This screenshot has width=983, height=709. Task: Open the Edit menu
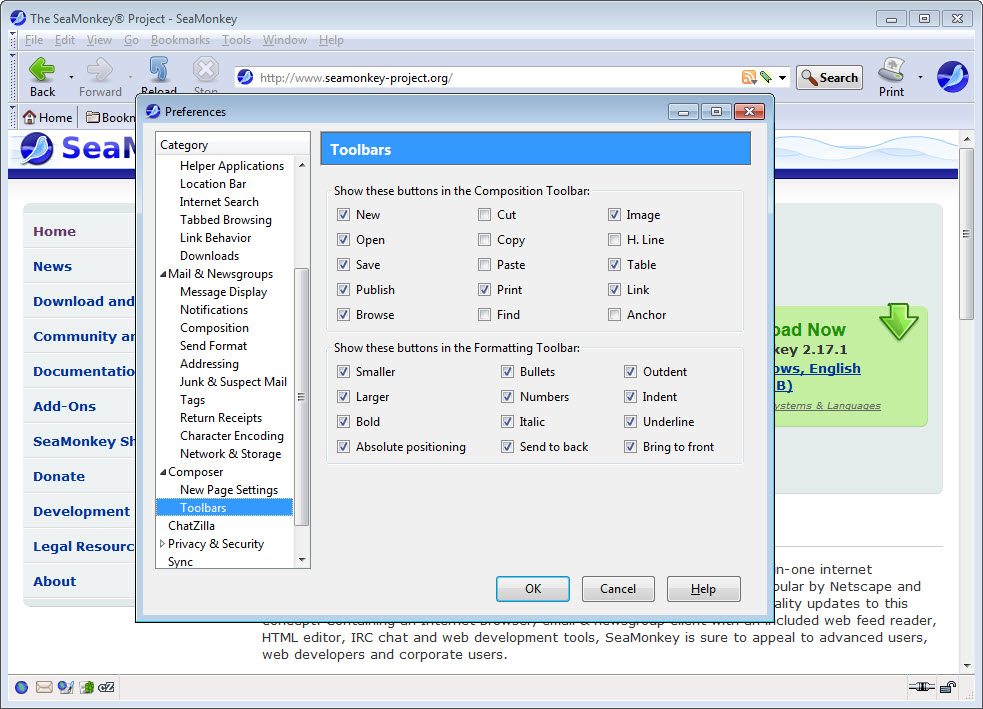point(65,40)
